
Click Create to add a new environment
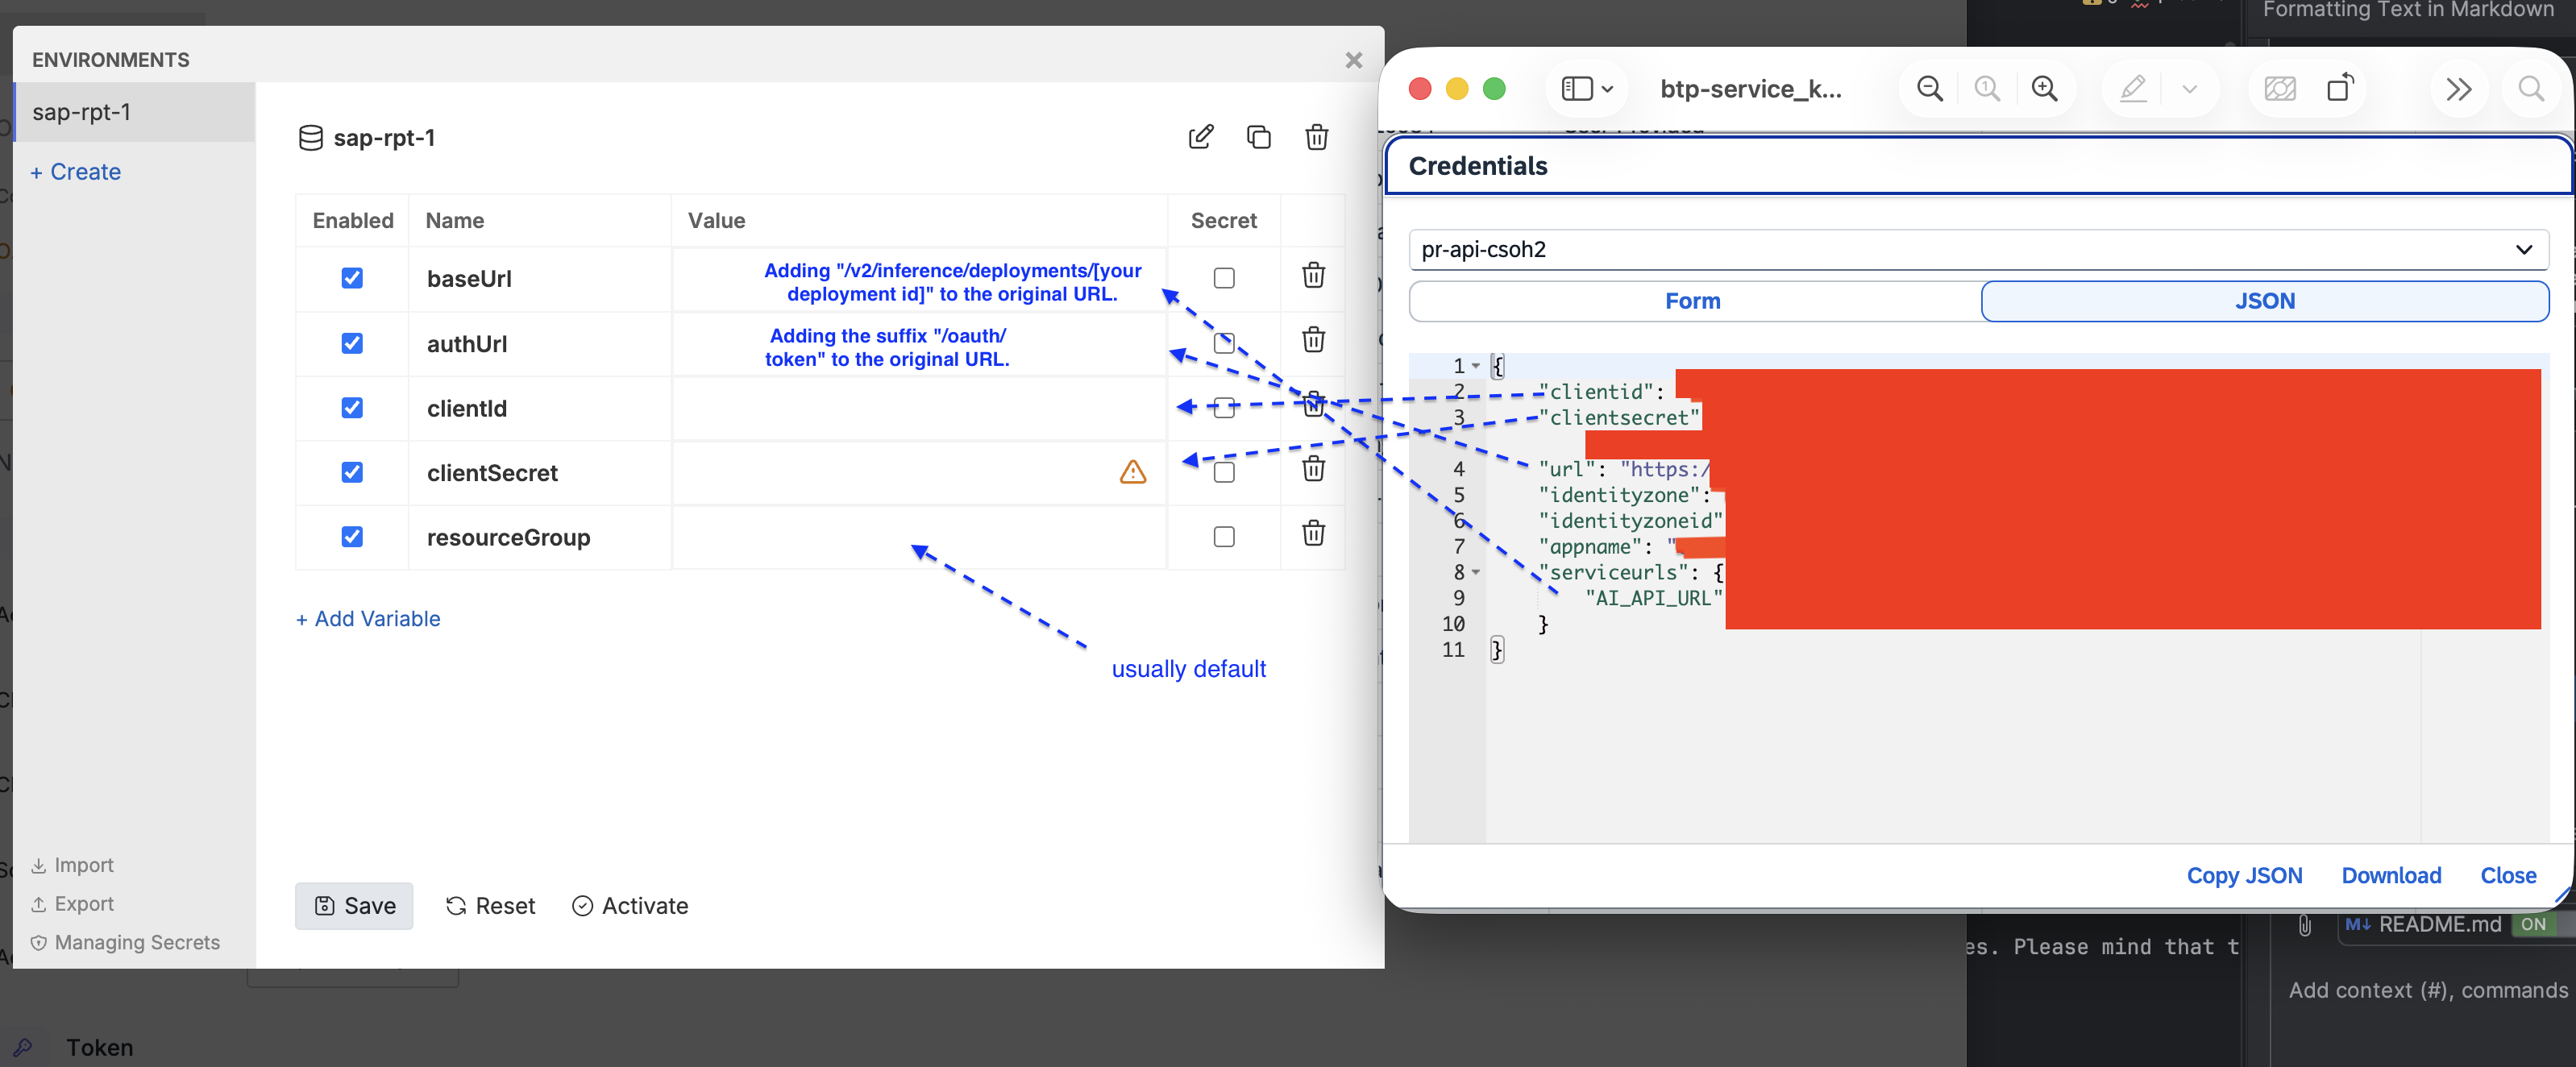pyautogui.click(x=76, y=172)
